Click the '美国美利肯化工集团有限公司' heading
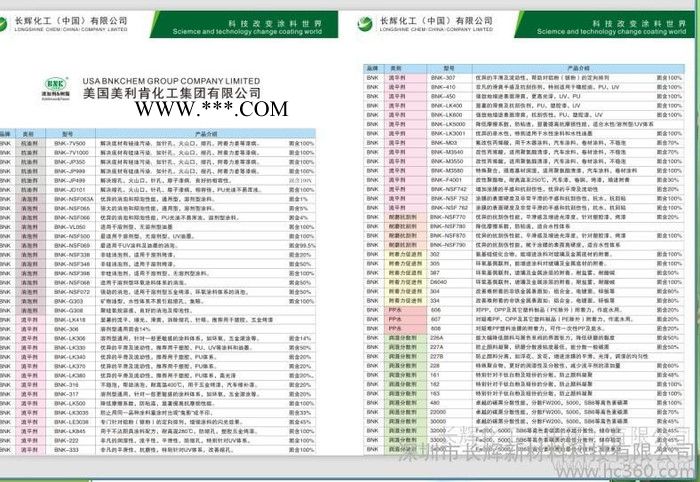 tap(172, 93)
